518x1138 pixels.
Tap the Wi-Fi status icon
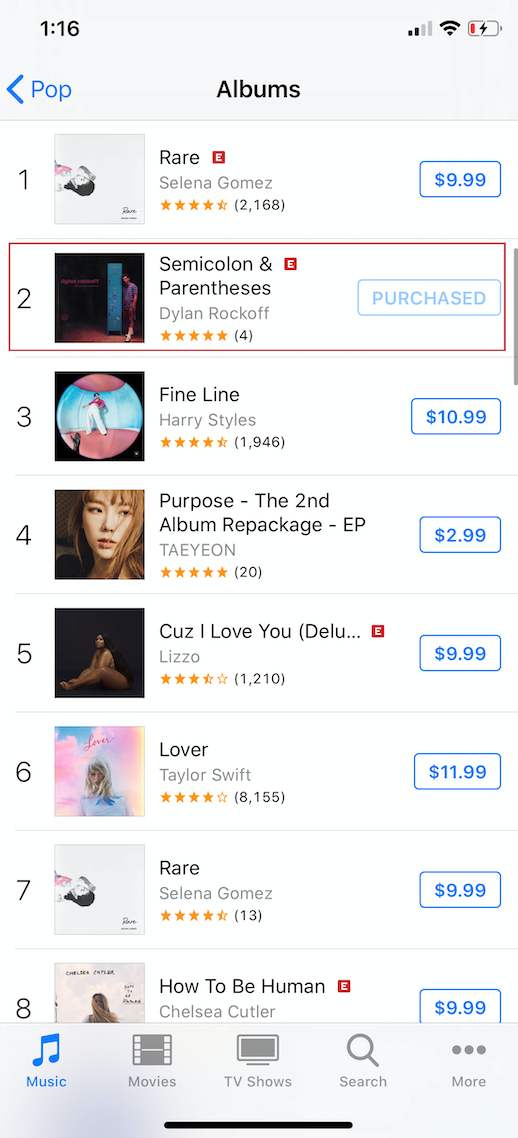(451, 29)
